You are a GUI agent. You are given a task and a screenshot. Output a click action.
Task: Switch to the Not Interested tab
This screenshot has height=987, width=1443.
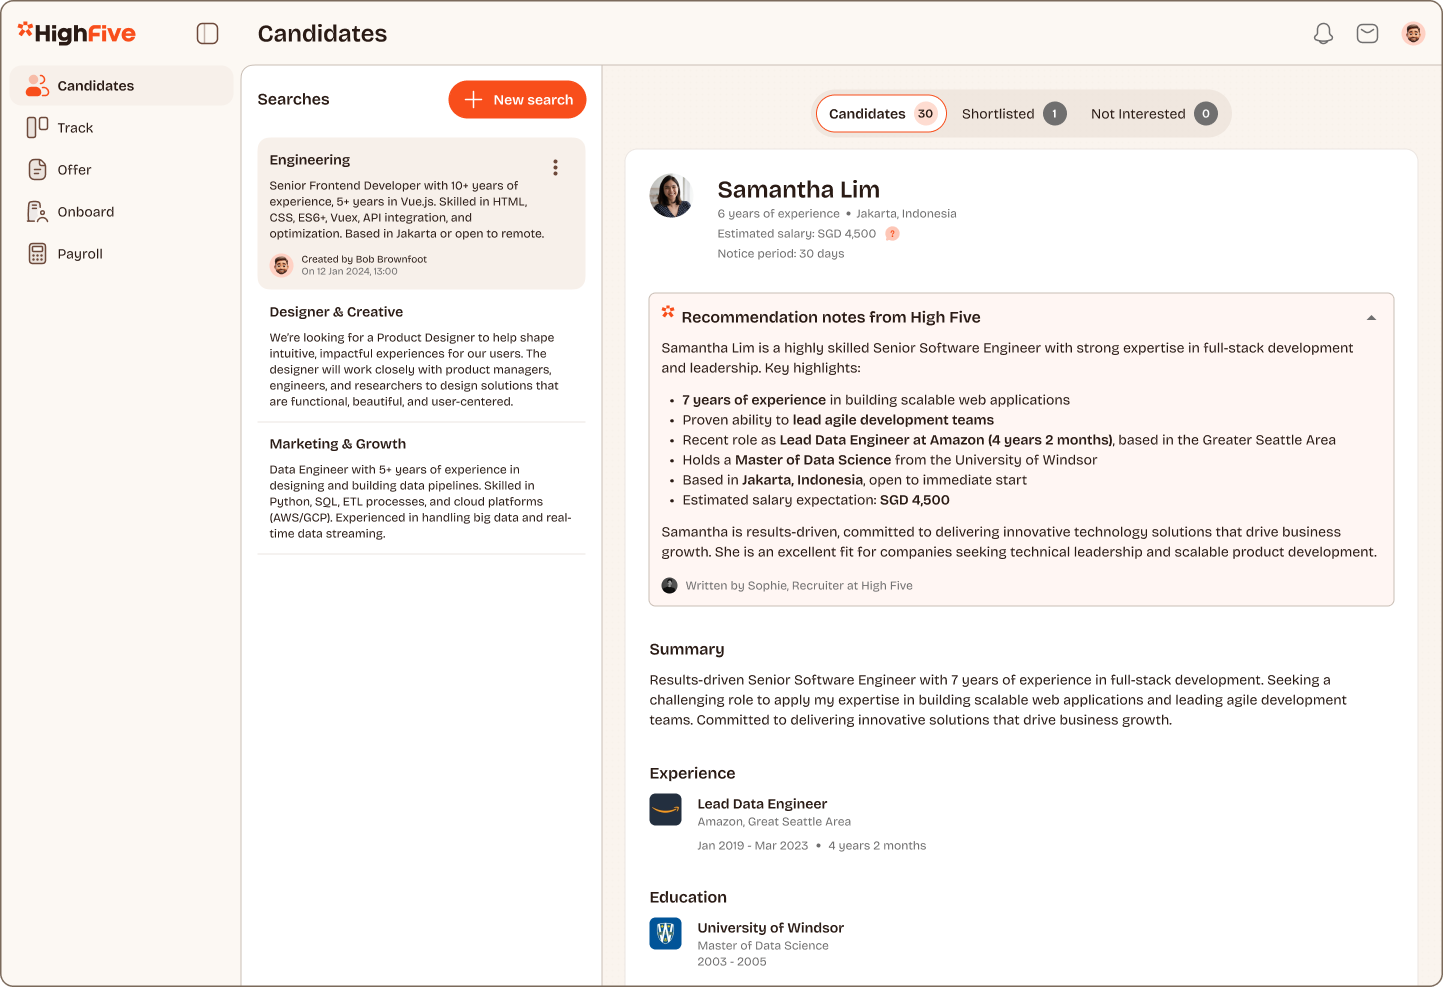[x=1153, y=114]
